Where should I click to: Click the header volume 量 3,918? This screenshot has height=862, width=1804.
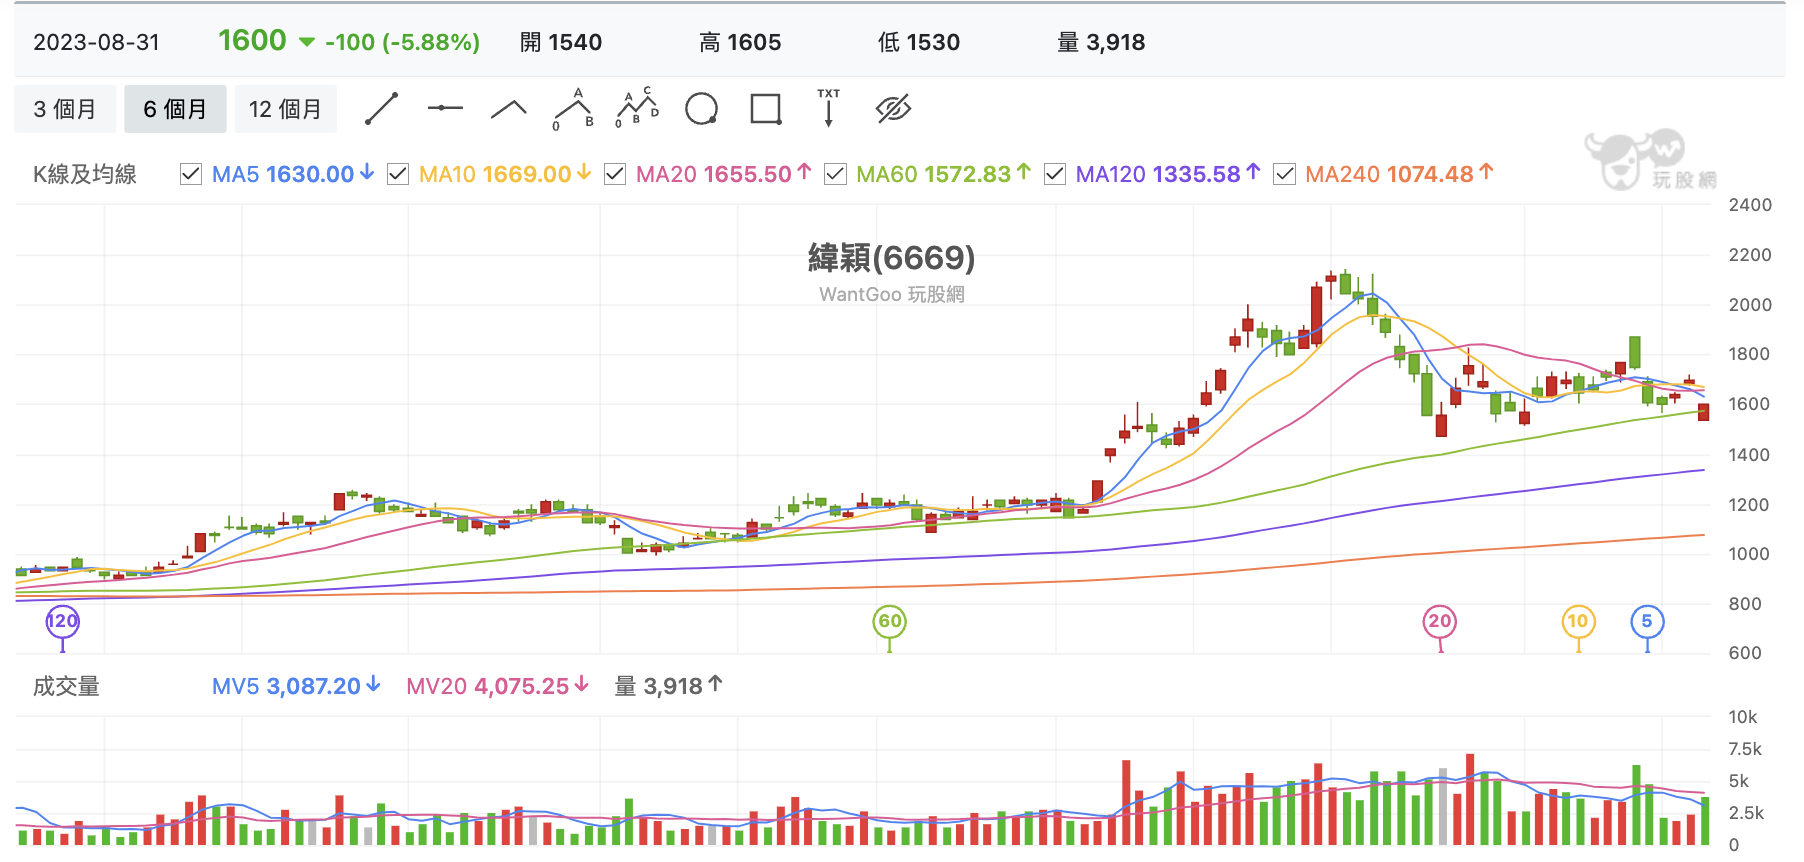[x=1101, y=42]
